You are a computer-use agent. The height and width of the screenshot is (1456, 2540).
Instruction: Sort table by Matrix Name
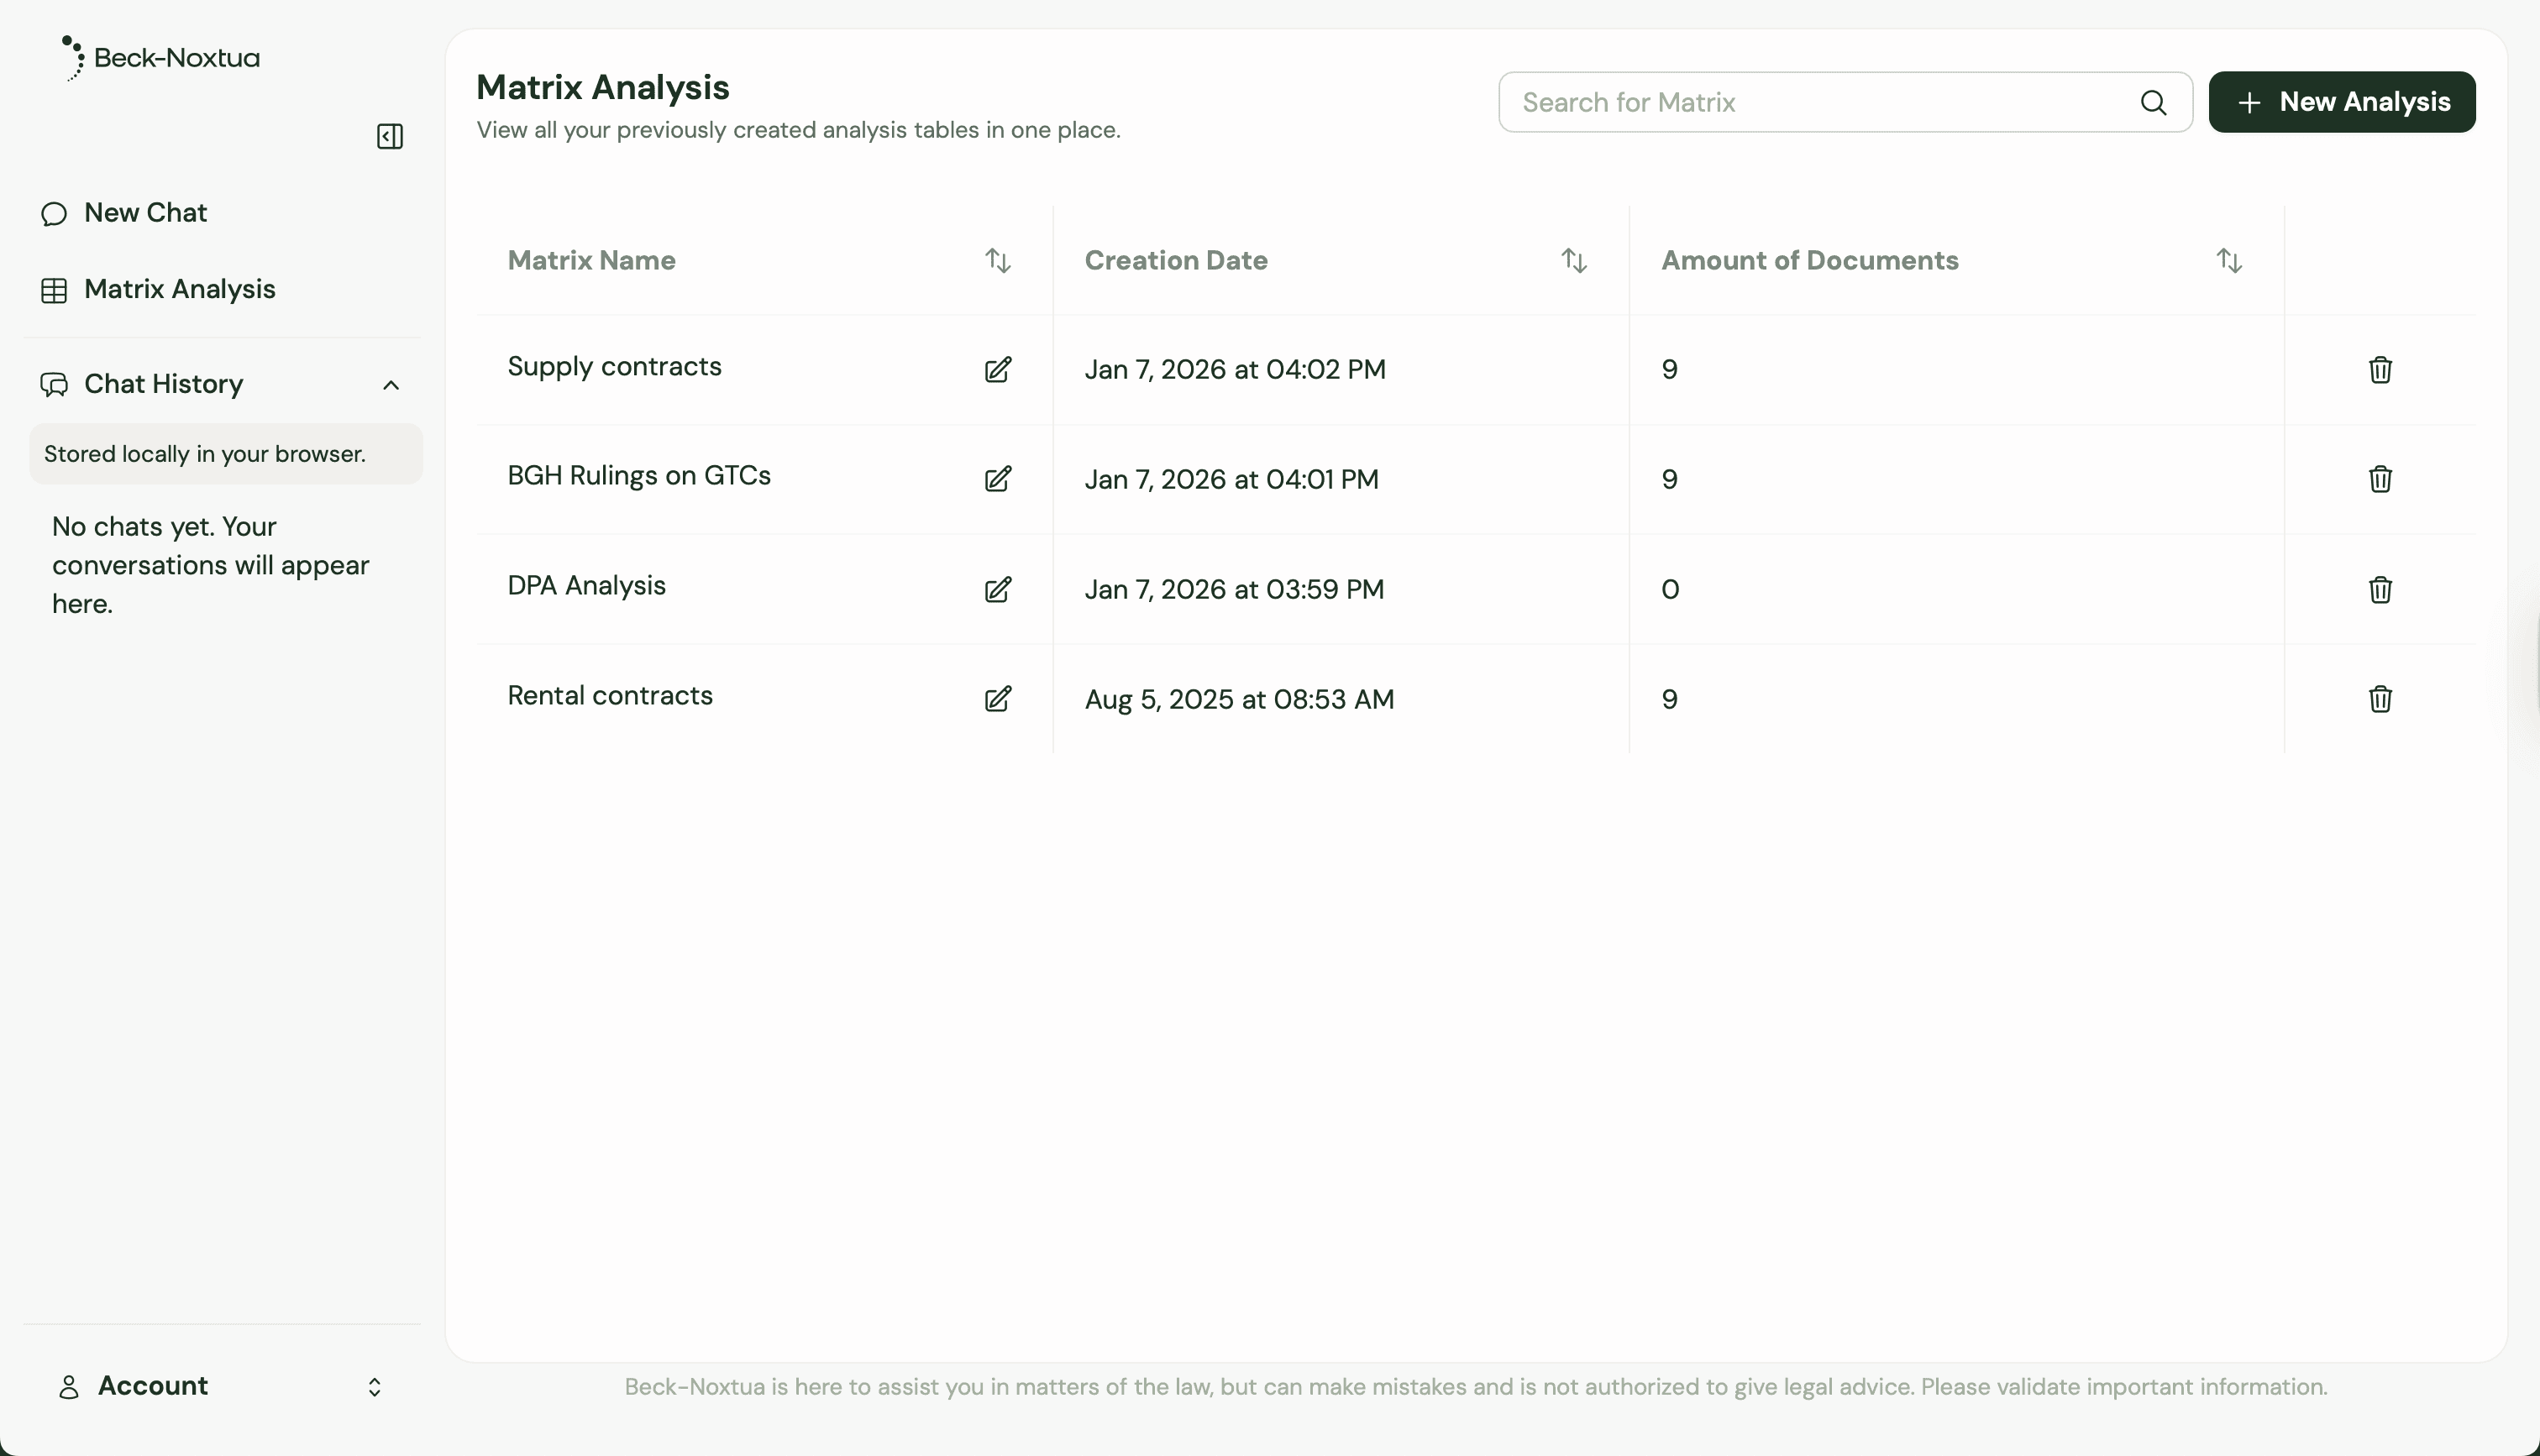click(997, 261)
